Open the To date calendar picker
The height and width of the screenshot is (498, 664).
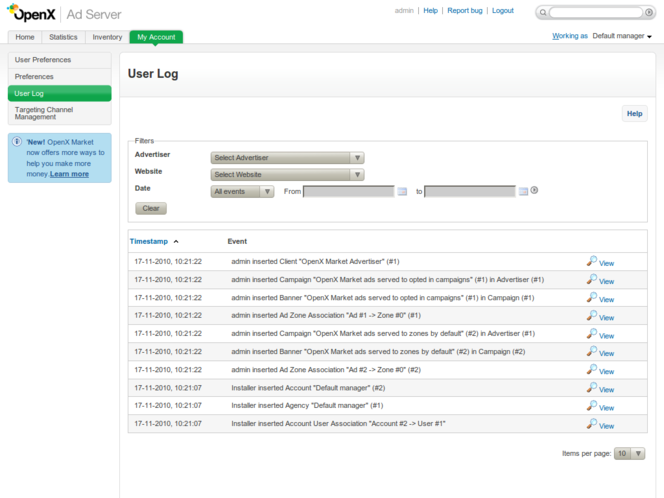pos(523,192)
